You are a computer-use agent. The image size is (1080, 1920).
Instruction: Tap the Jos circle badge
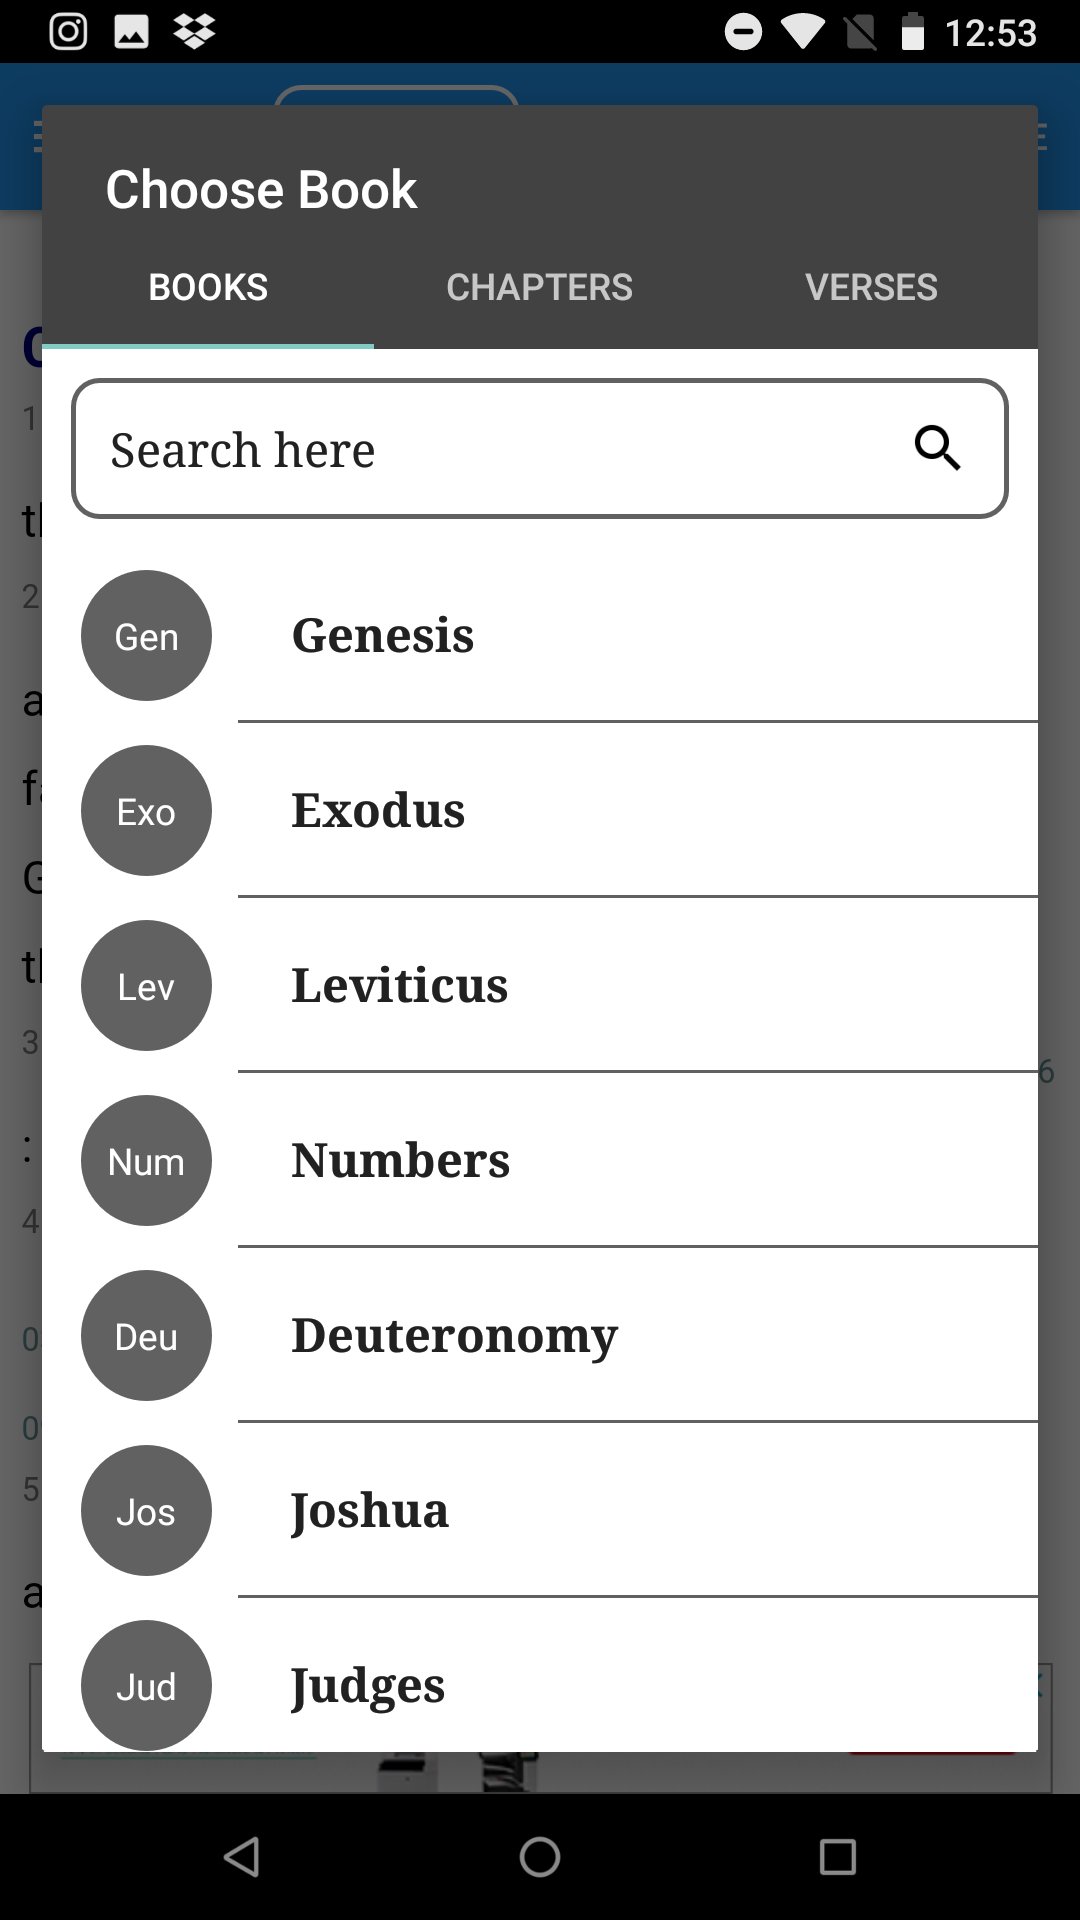coord(146,1511)
